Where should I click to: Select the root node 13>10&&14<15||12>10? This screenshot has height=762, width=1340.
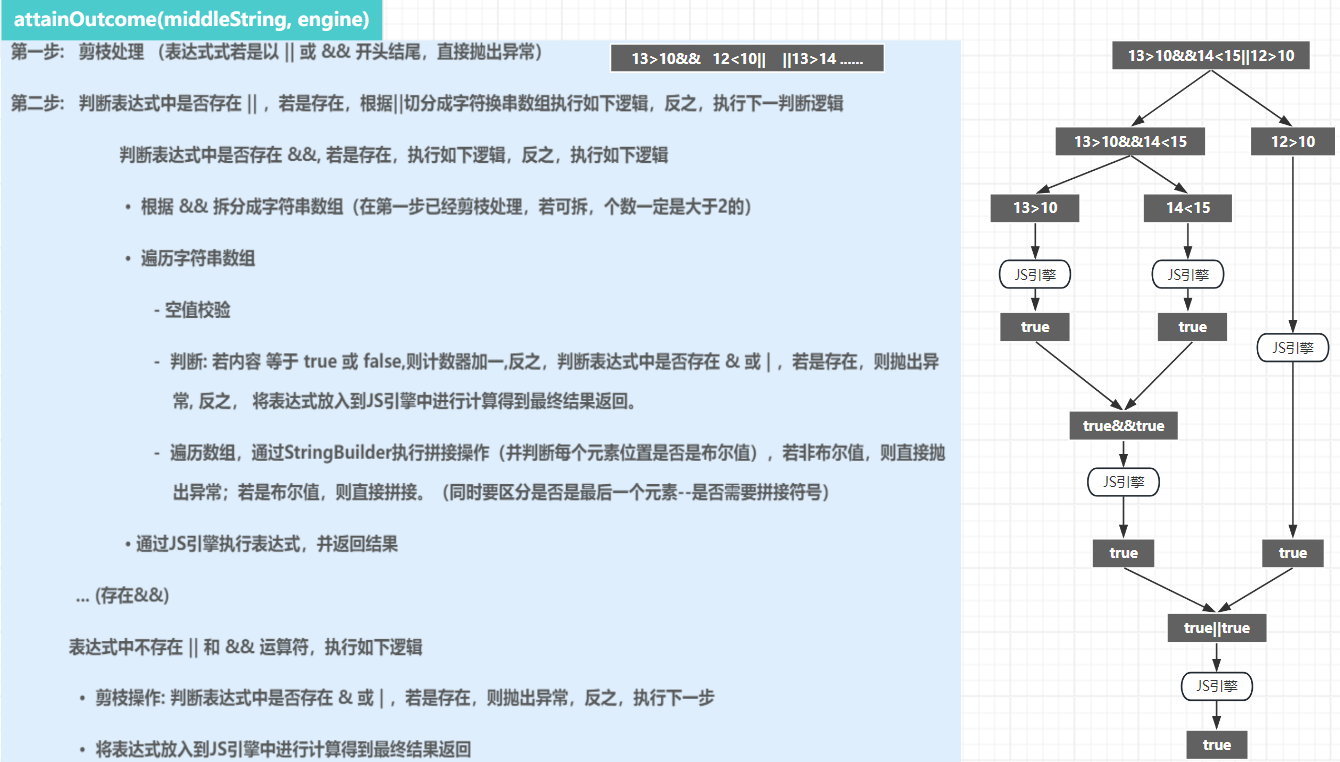pos(1211,56)
